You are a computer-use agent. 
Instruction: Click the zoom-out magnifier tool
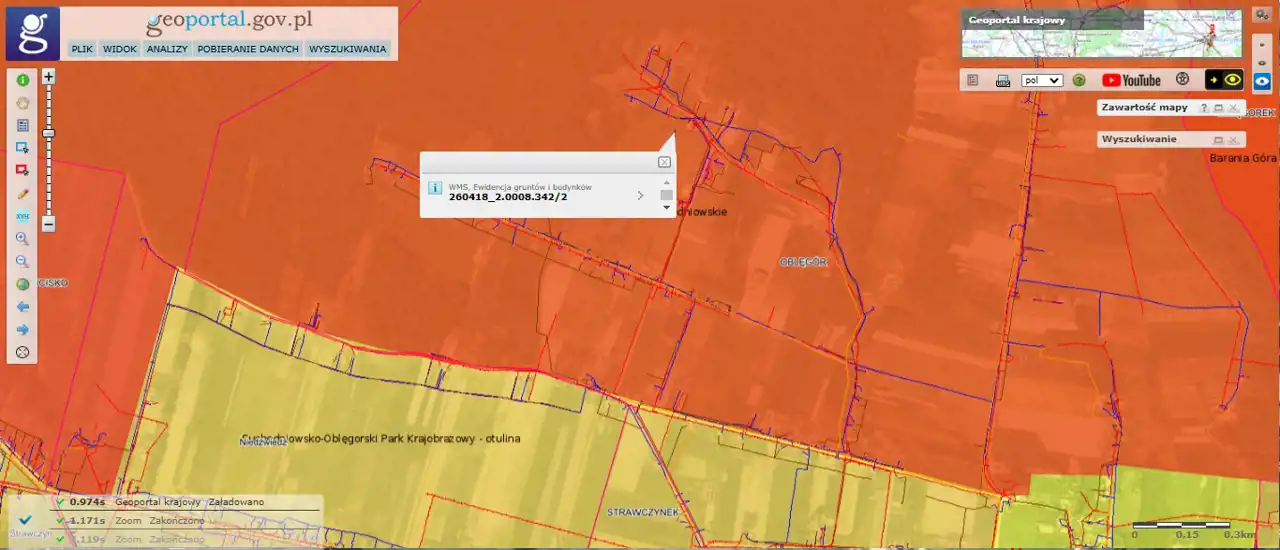(x=22, y=262)
